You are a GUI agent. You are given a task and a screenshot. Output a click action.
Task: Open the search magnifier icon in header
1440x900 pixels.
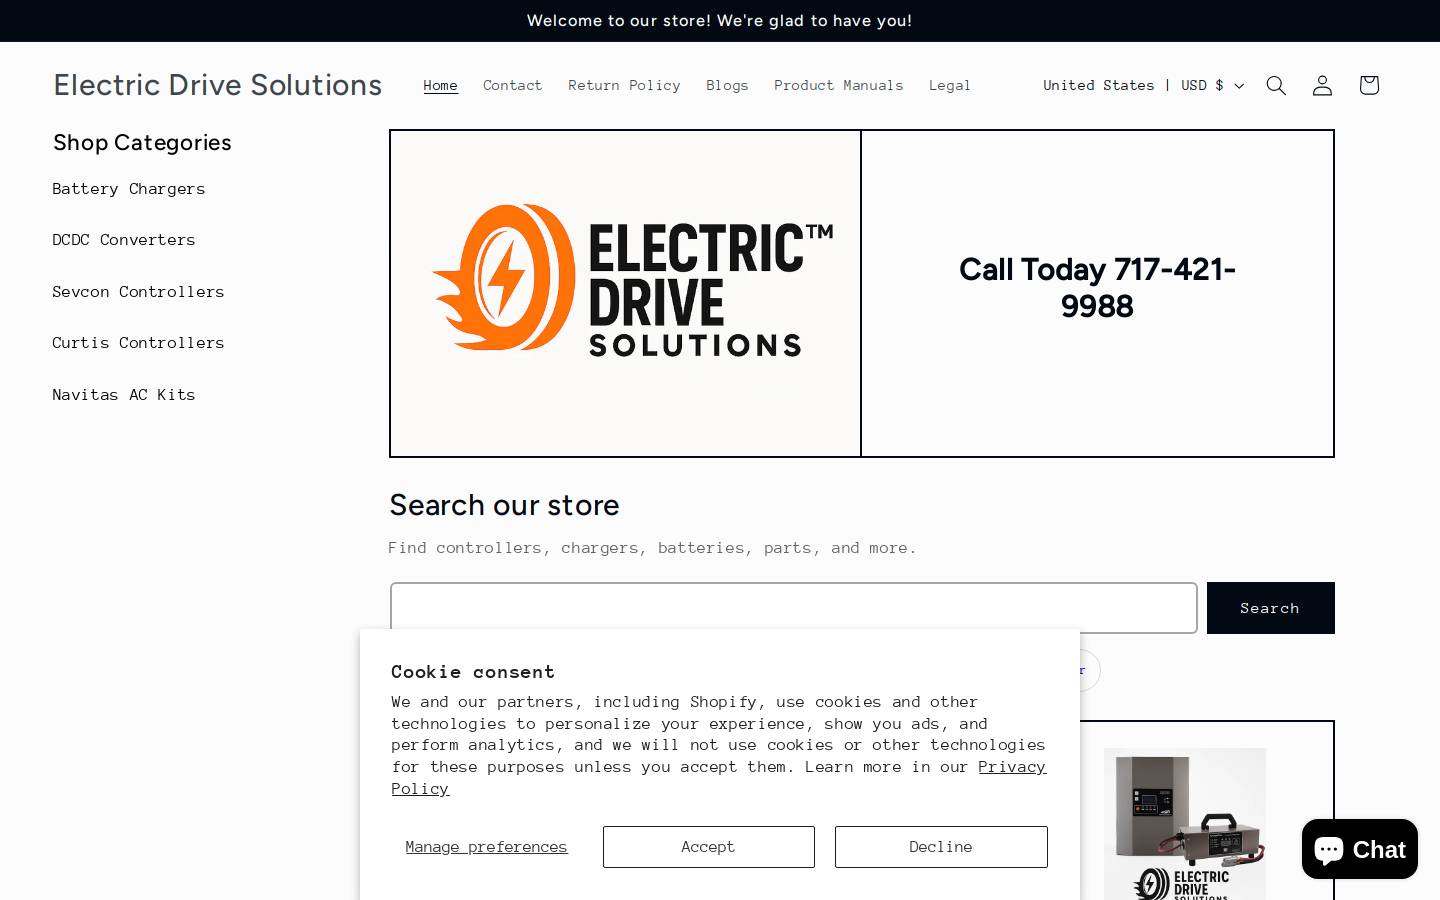pos(1276,85)
